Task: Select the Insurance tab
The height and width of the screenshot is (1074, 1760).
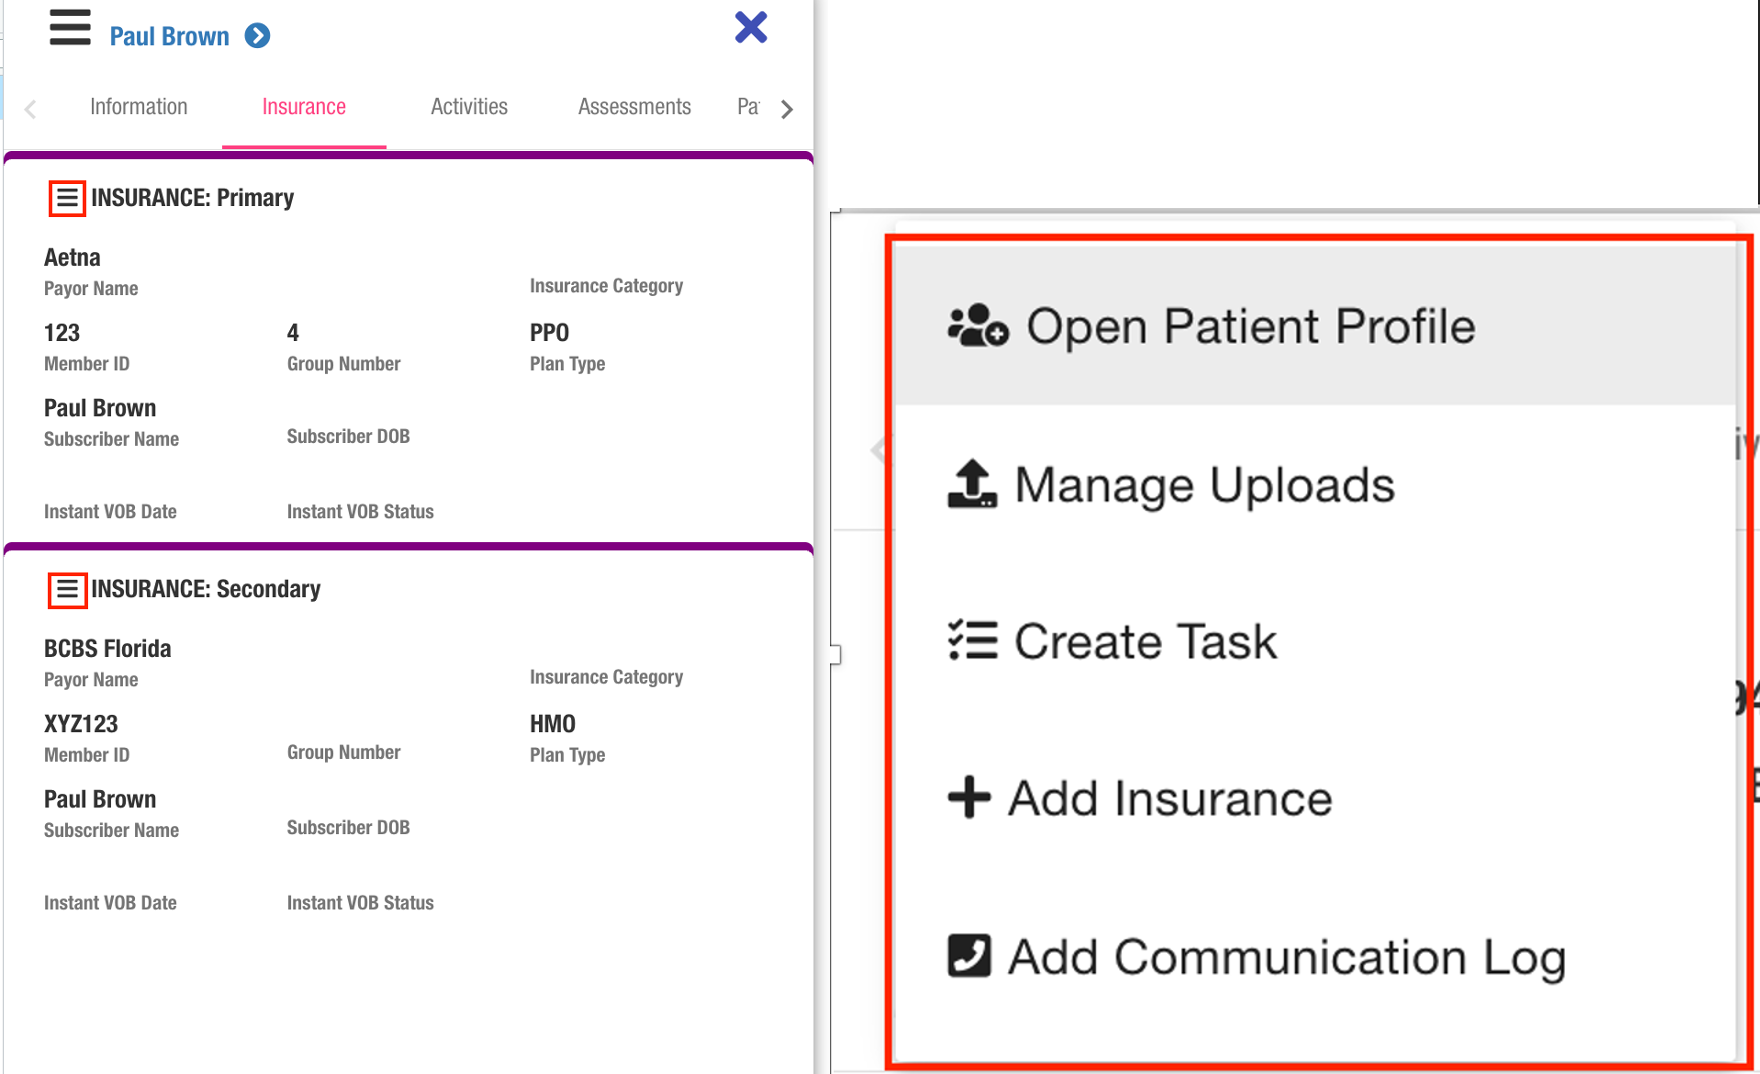Action: click(x=304, y=107)
